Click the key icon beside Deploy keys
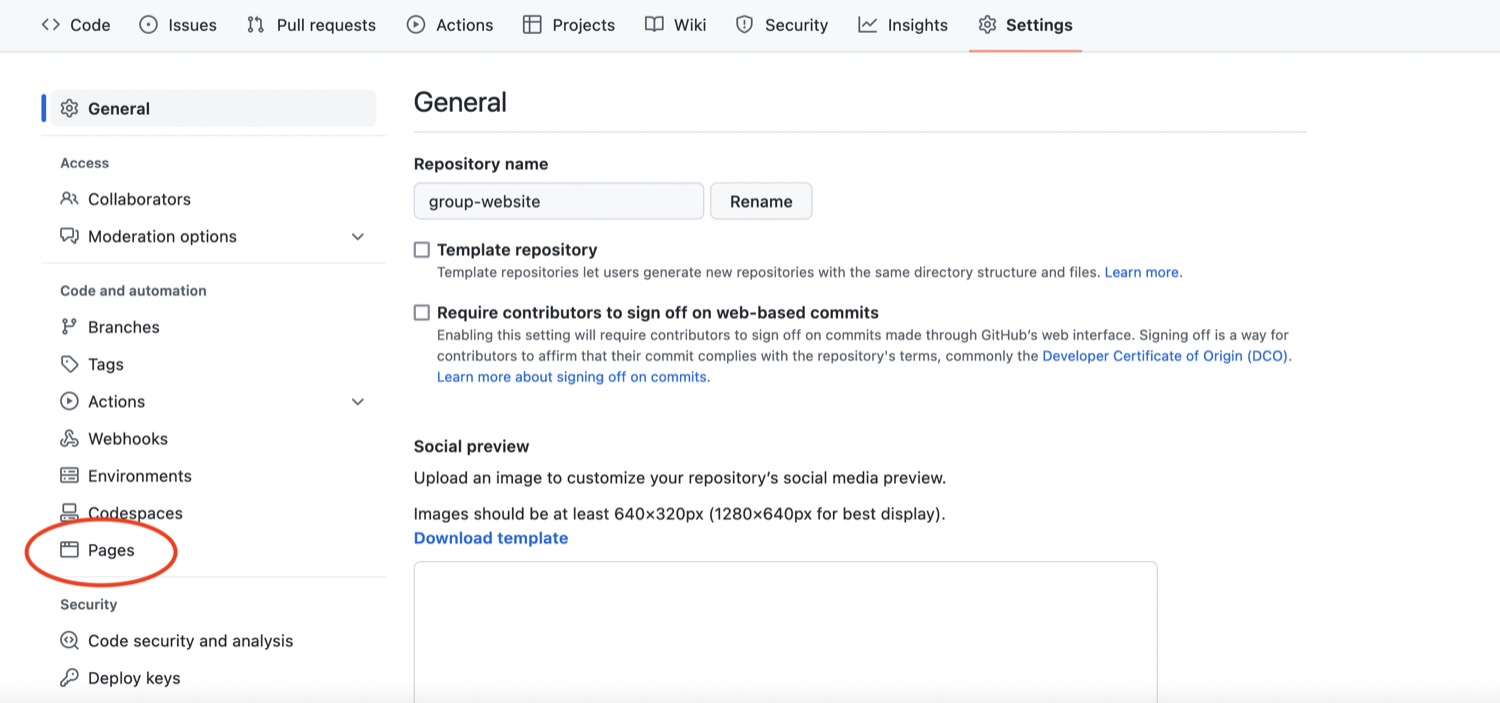The height and width of the screenshot is (703, 1500). tap(69, 678)
